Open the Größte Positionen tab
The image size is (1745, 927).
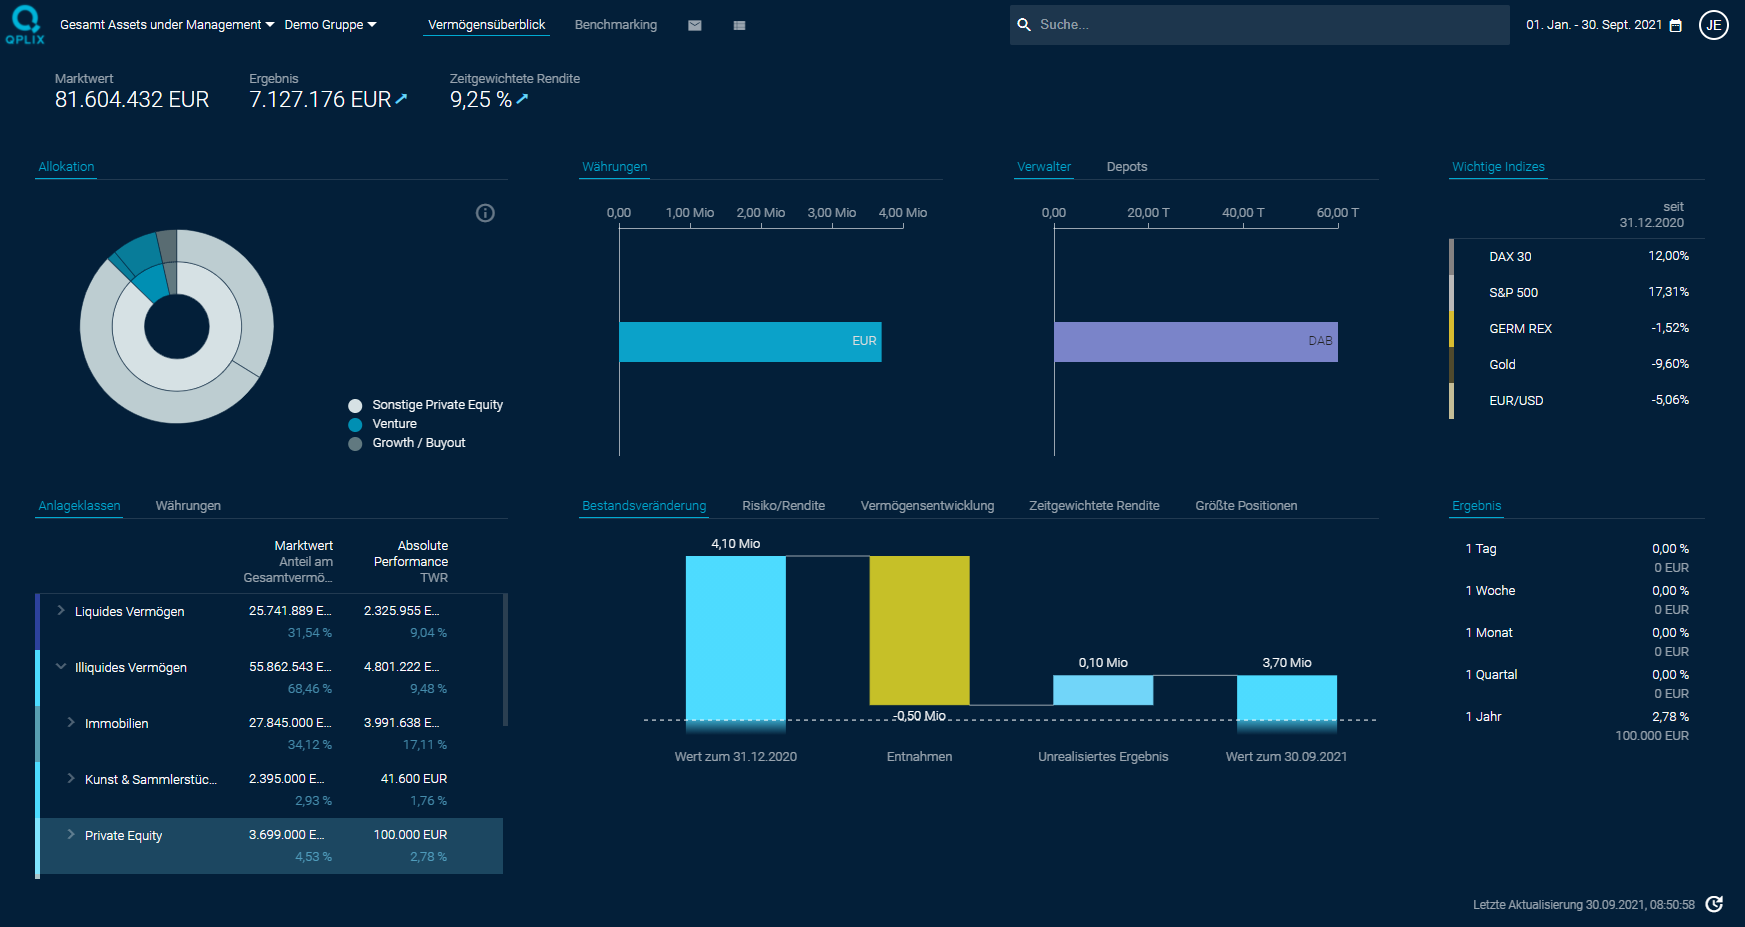click(x=1246, y=506)
